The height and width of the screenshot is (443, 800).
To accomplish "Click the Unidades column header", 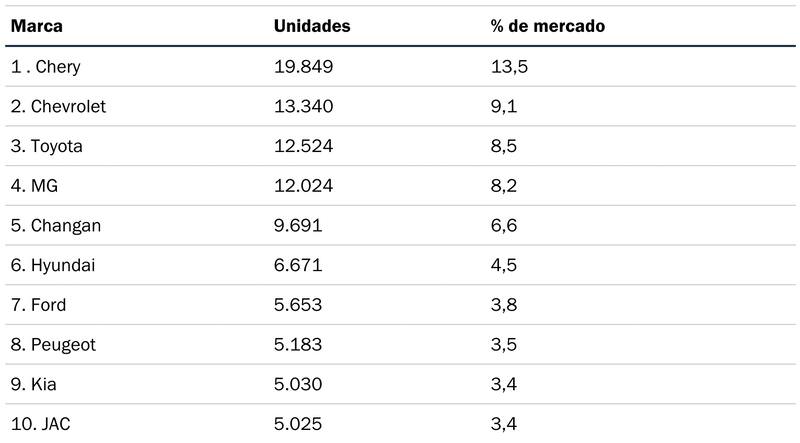I will click(x=311, y=26).
